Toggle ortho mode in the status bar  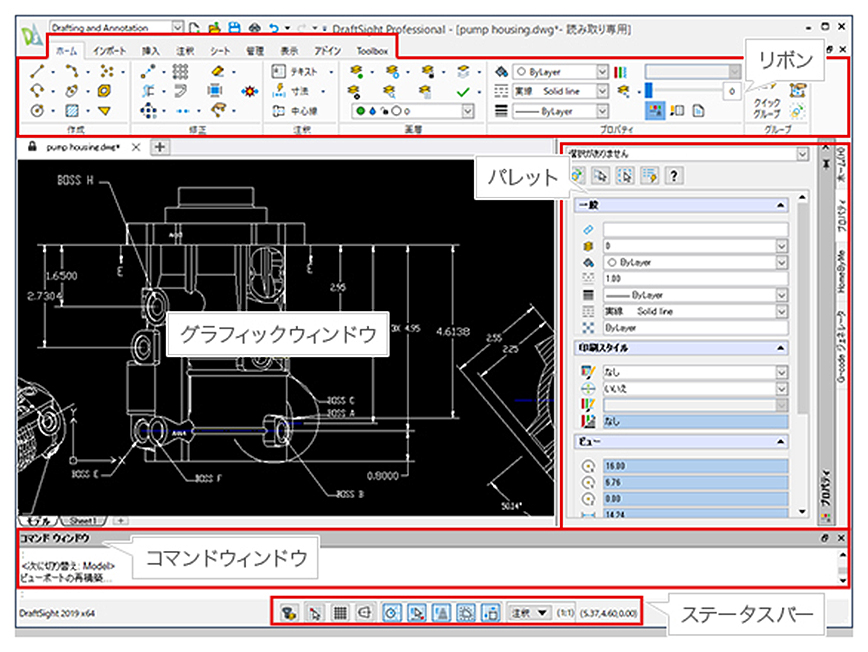[x=364, y=612]
